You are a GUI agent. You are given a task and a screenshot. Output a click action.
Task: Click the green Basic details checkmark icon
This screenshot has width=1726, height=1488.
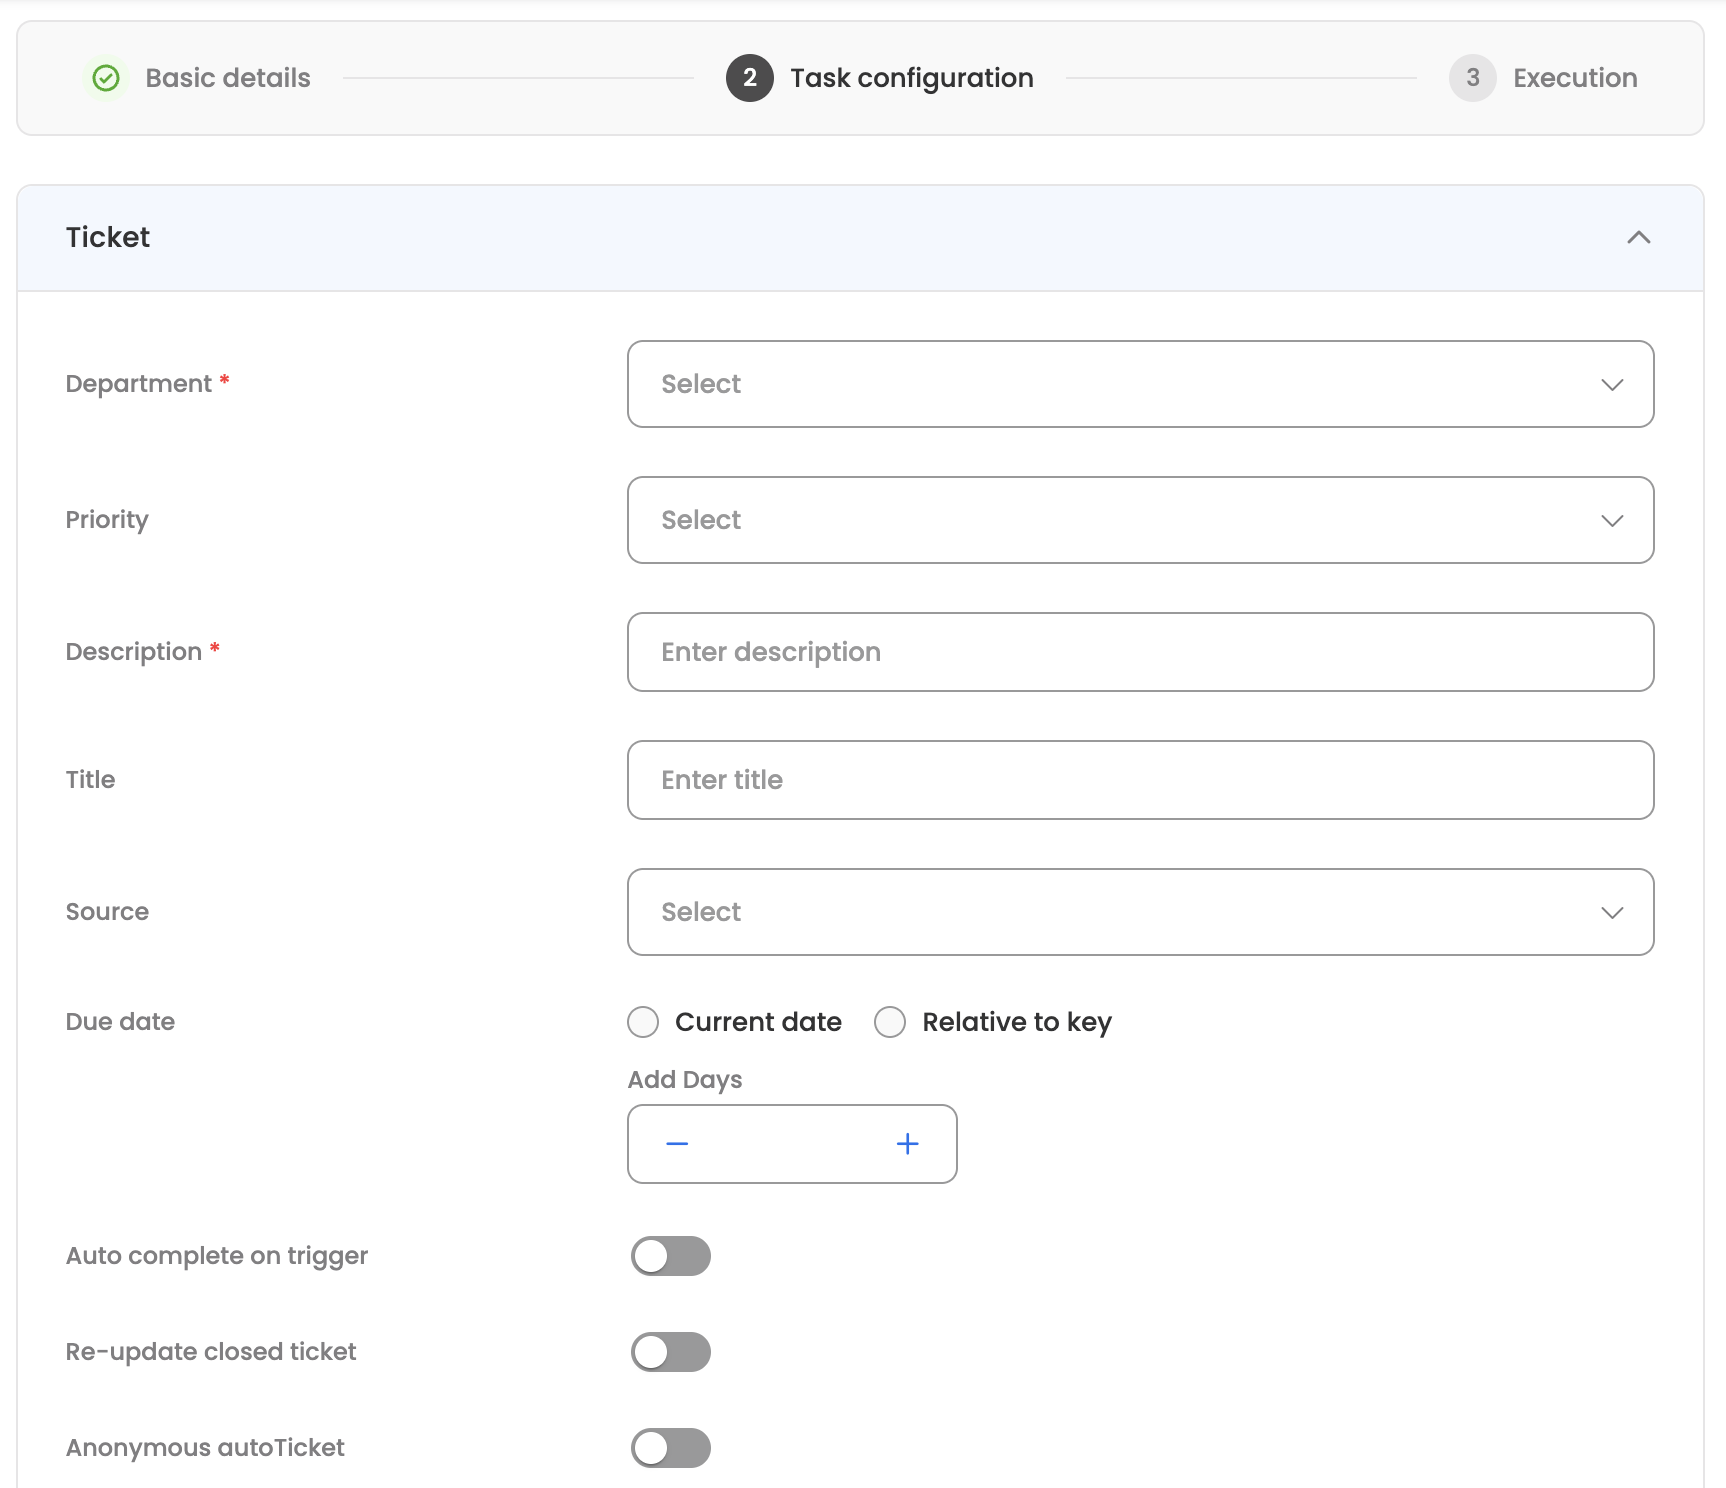point(106,78)
